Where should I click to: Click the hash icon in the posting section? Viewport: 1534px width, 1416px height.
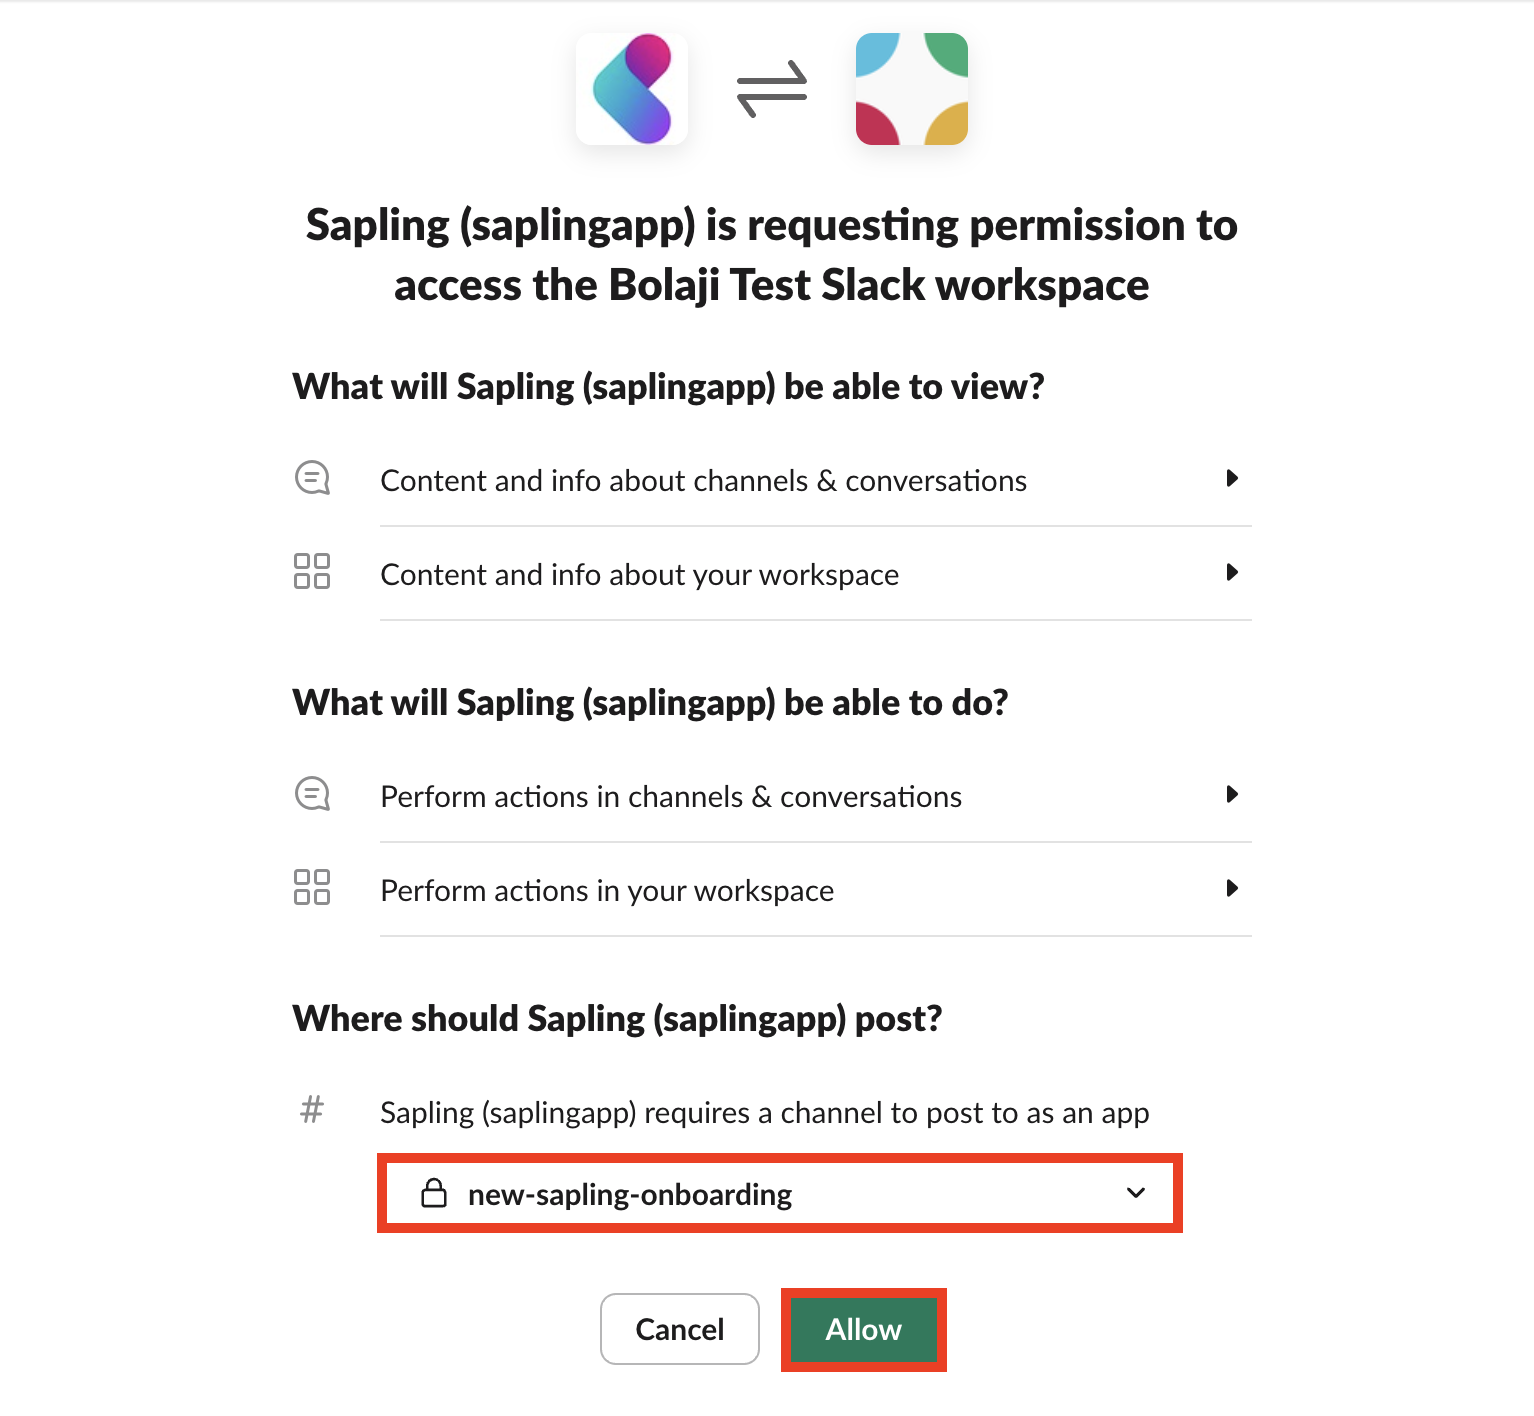click(x=312, y=1109)
